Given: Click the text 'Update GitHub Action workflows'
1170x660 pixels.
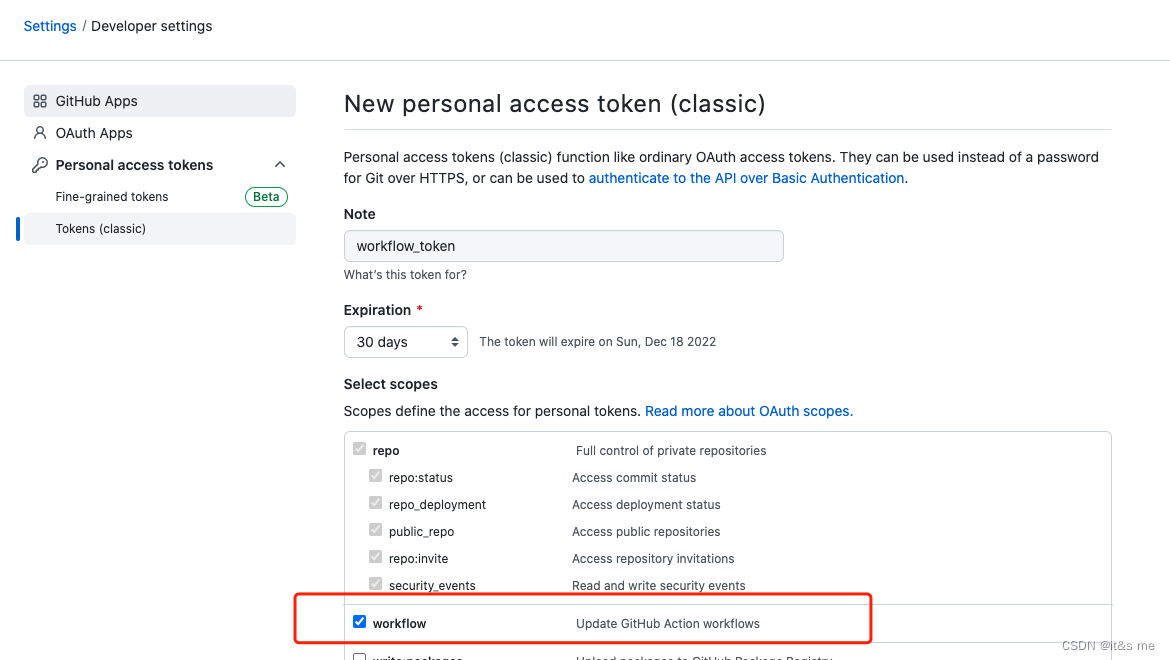Looking at the screenshot, I should 668,624.
